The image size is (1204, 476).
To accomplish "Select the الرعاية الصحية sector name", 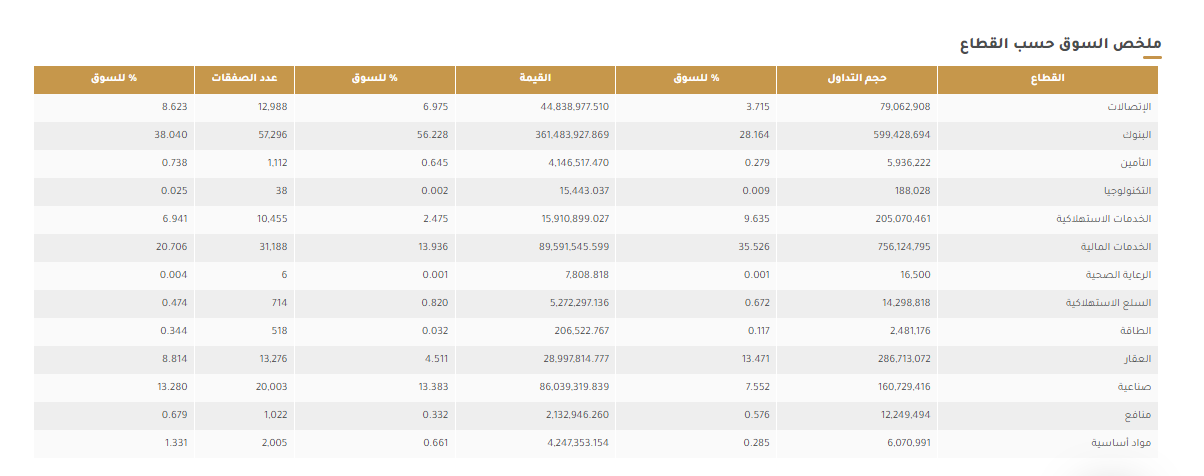I will tap(1121, 274).
